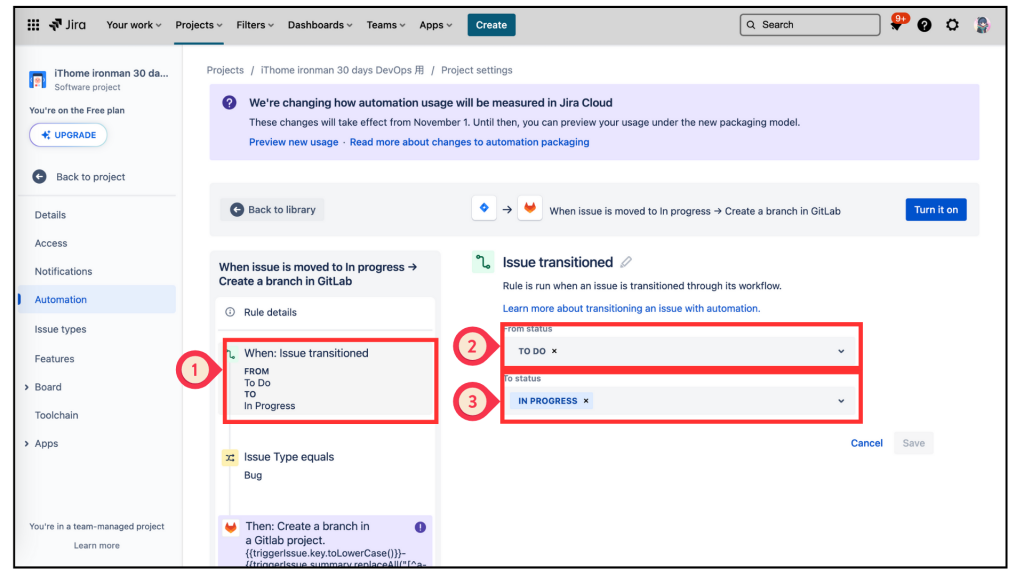1024x576 pixels.
Task: Open the Your work menu
Action: pos(133,25)
